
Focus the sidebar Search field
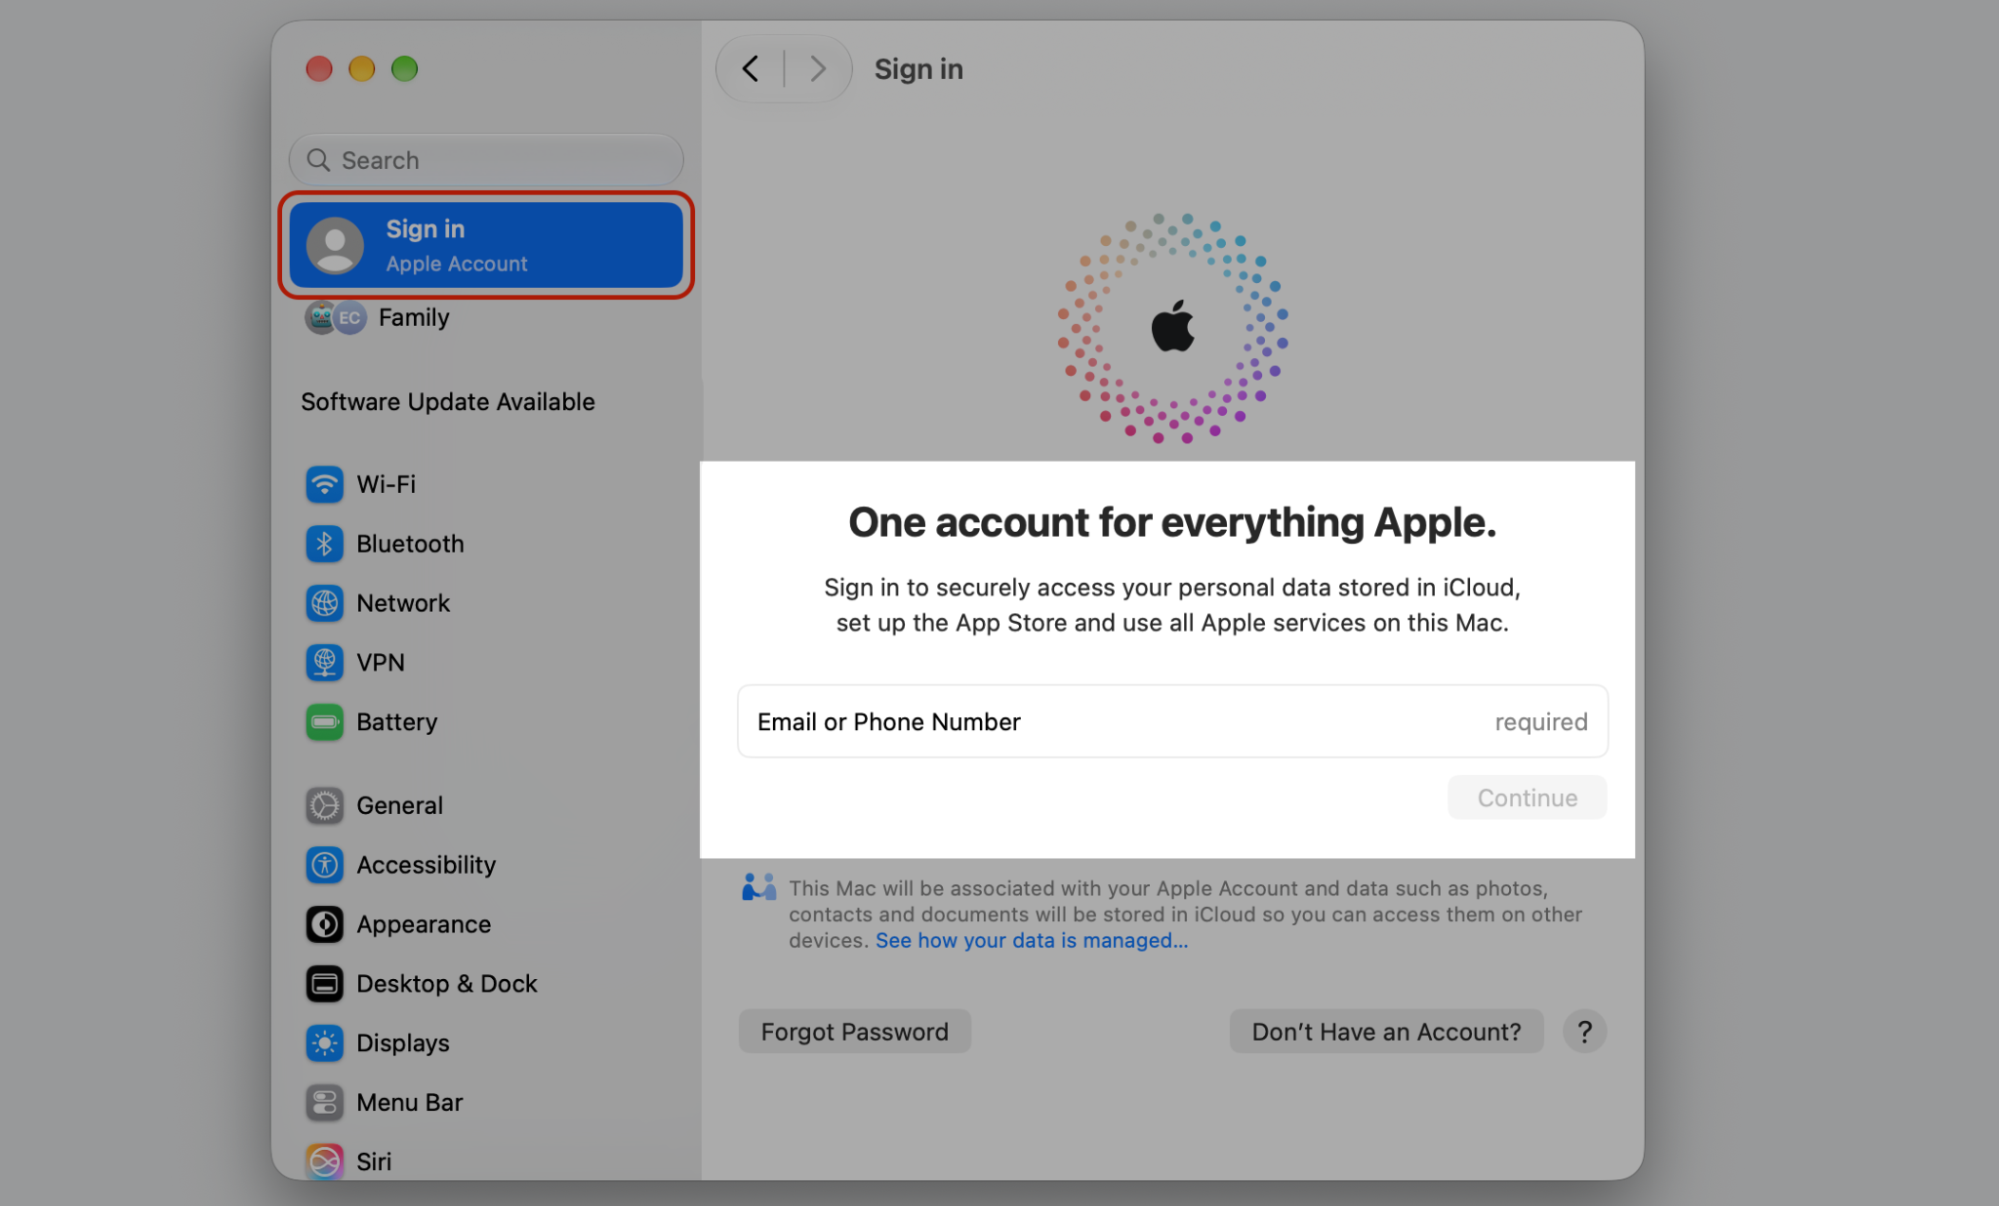486,160
